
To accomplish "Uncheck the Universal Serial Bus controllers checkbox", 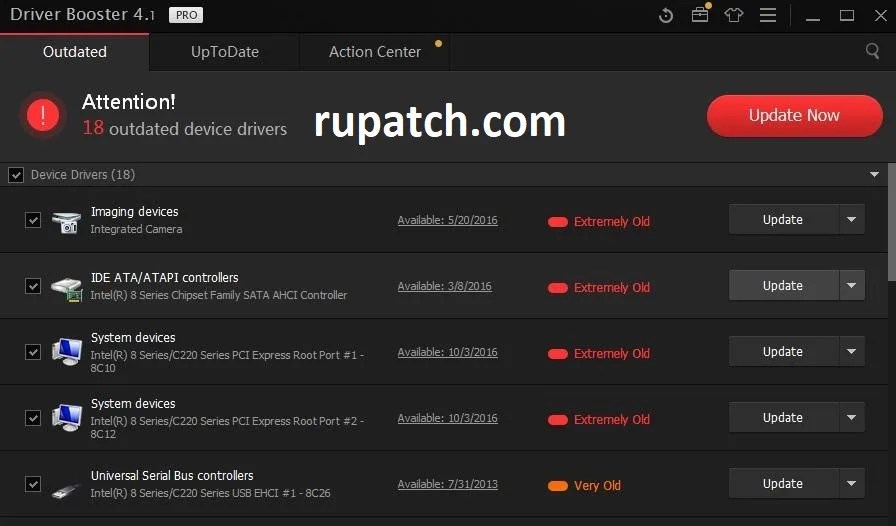I will click(x=33, y=484).
